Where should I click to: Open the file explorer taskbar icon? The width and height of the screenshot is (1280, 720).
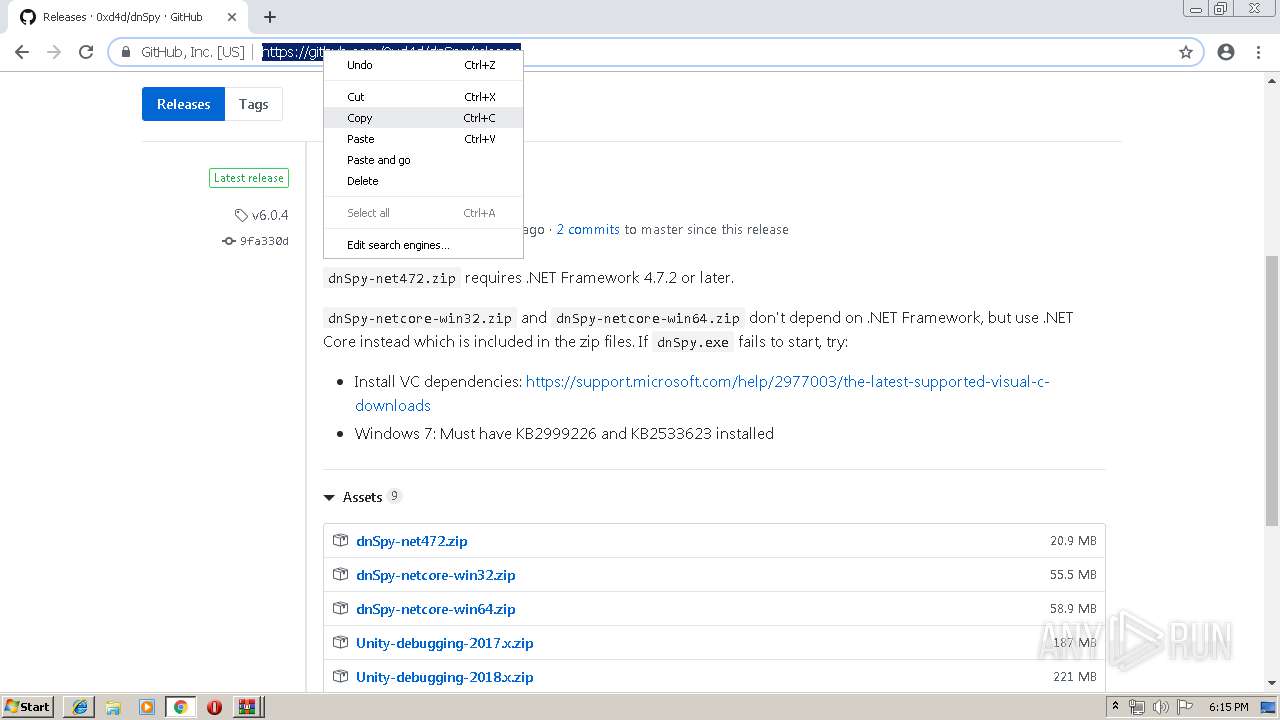[113, 707]
